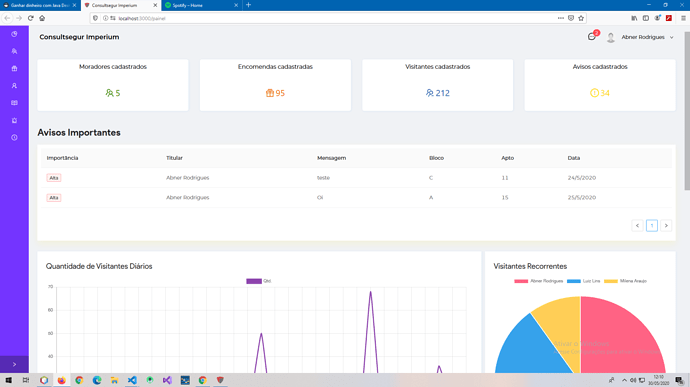Open the packages gift icon in sidebar
Image resolution: width=690 pixels, height=387 pixels.
pyautogui.click(x=14, y=68)
